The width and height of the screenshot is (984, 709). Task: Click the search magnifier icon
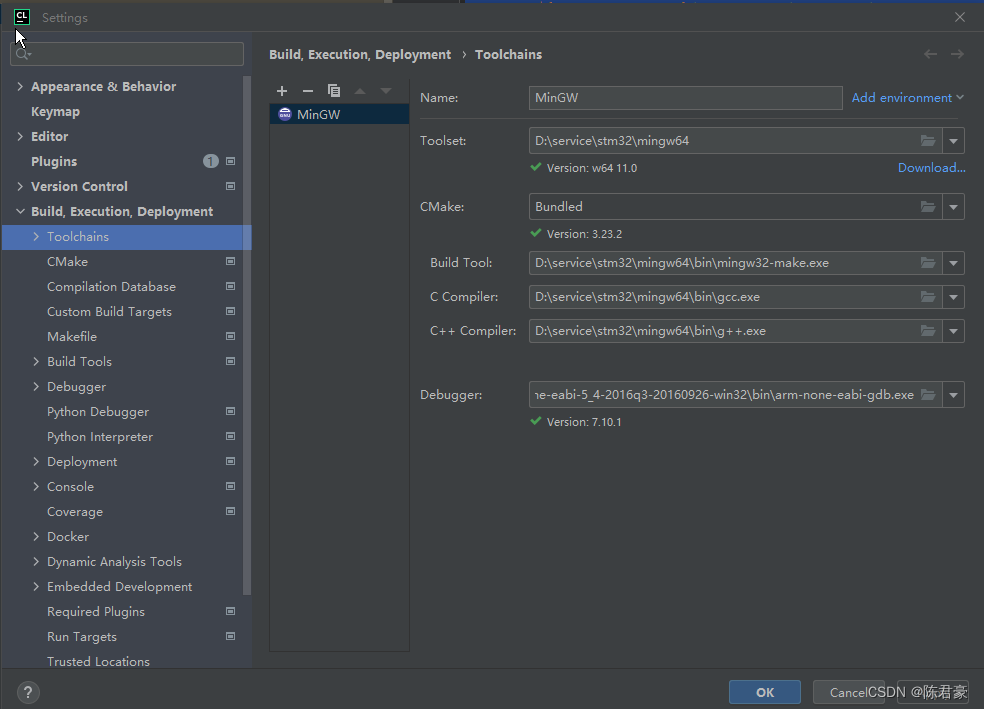click(x=23, y=54)
